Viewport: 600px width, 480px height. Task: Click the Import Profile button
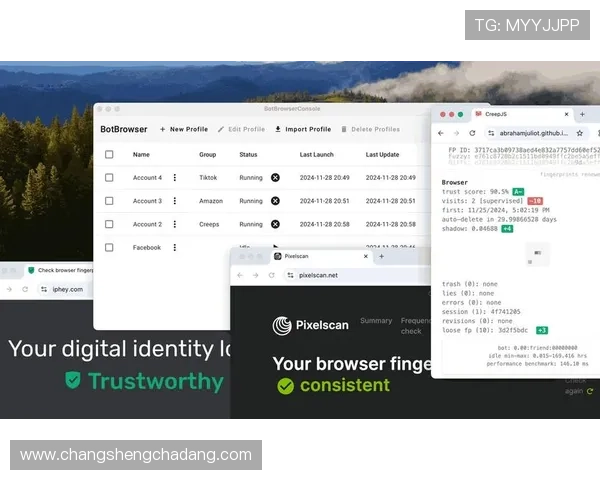[302, 130]
